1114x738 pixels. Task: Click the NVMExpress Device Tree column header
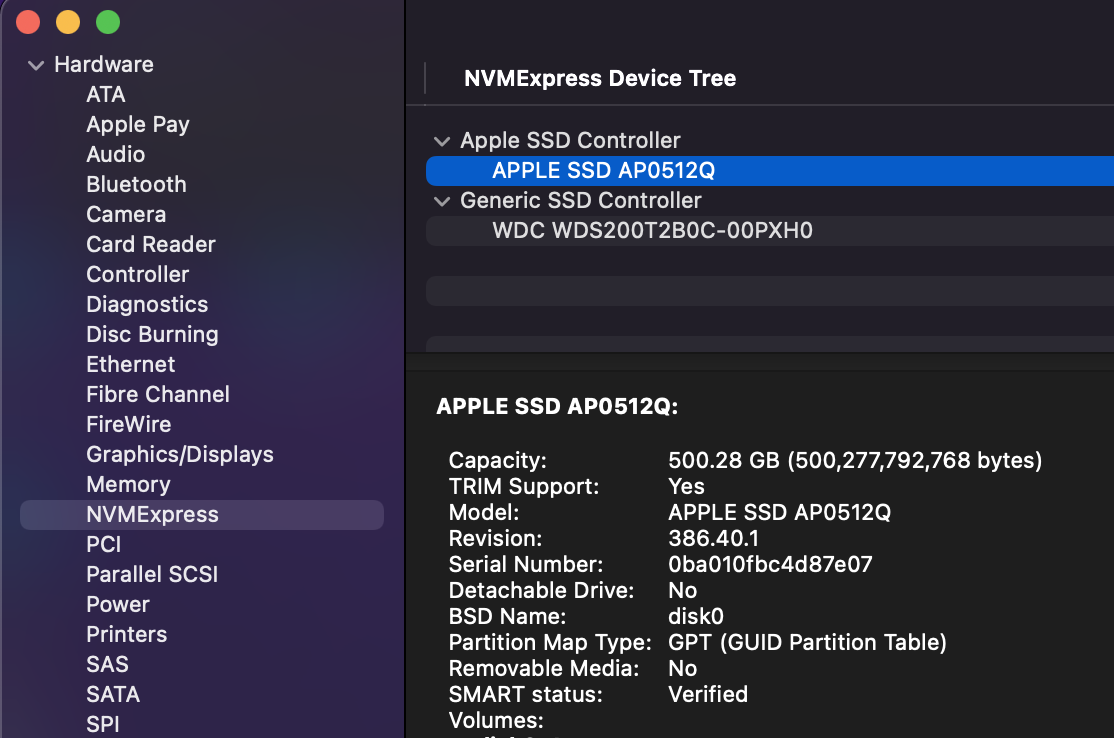[x=600, y=78]
